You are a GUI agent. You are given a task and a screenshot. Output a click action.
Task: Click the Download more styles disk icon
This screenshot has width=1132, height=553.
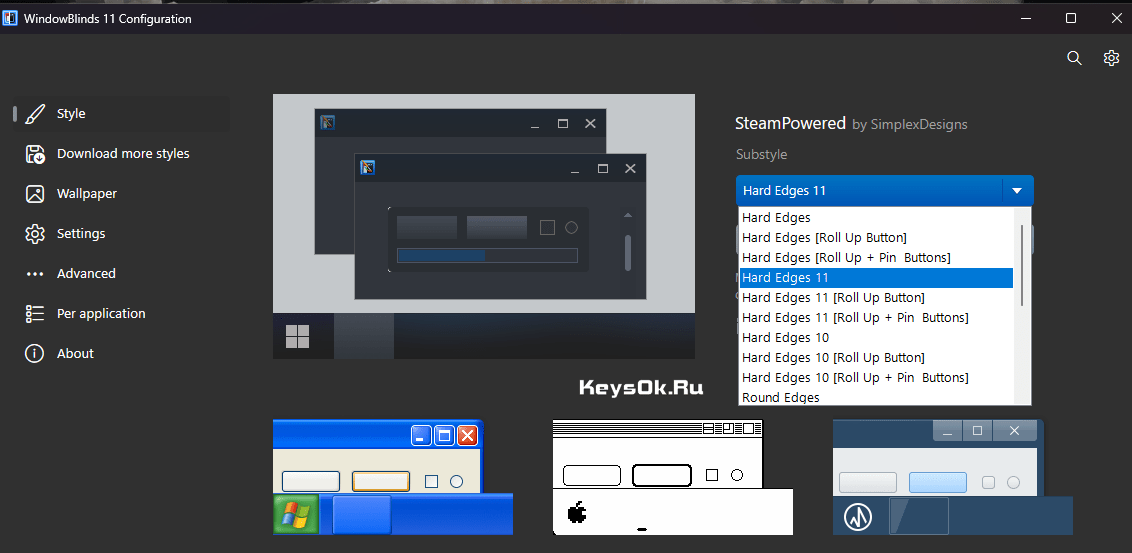35,154
